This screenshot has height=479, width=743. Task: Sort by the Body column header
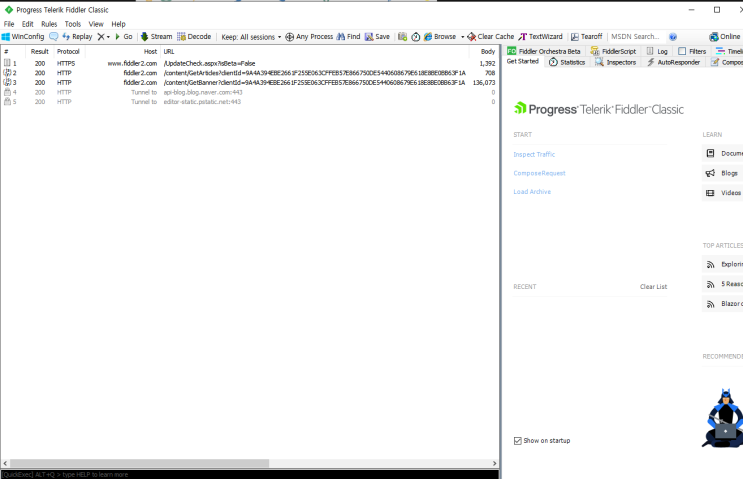(483, 51)
